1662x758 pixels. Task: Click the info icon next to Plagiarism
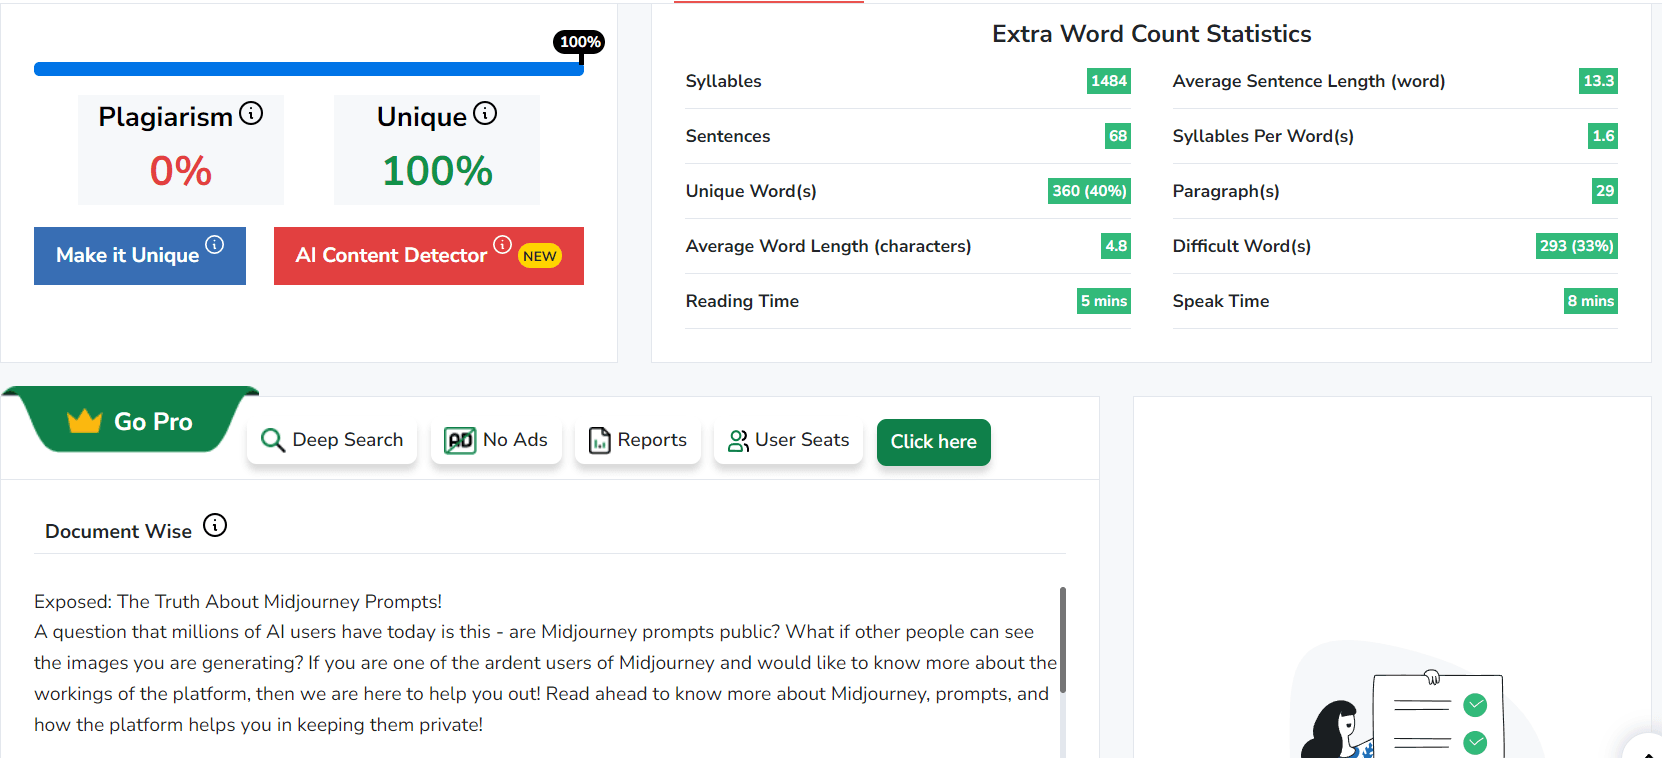tap(251, 114)
